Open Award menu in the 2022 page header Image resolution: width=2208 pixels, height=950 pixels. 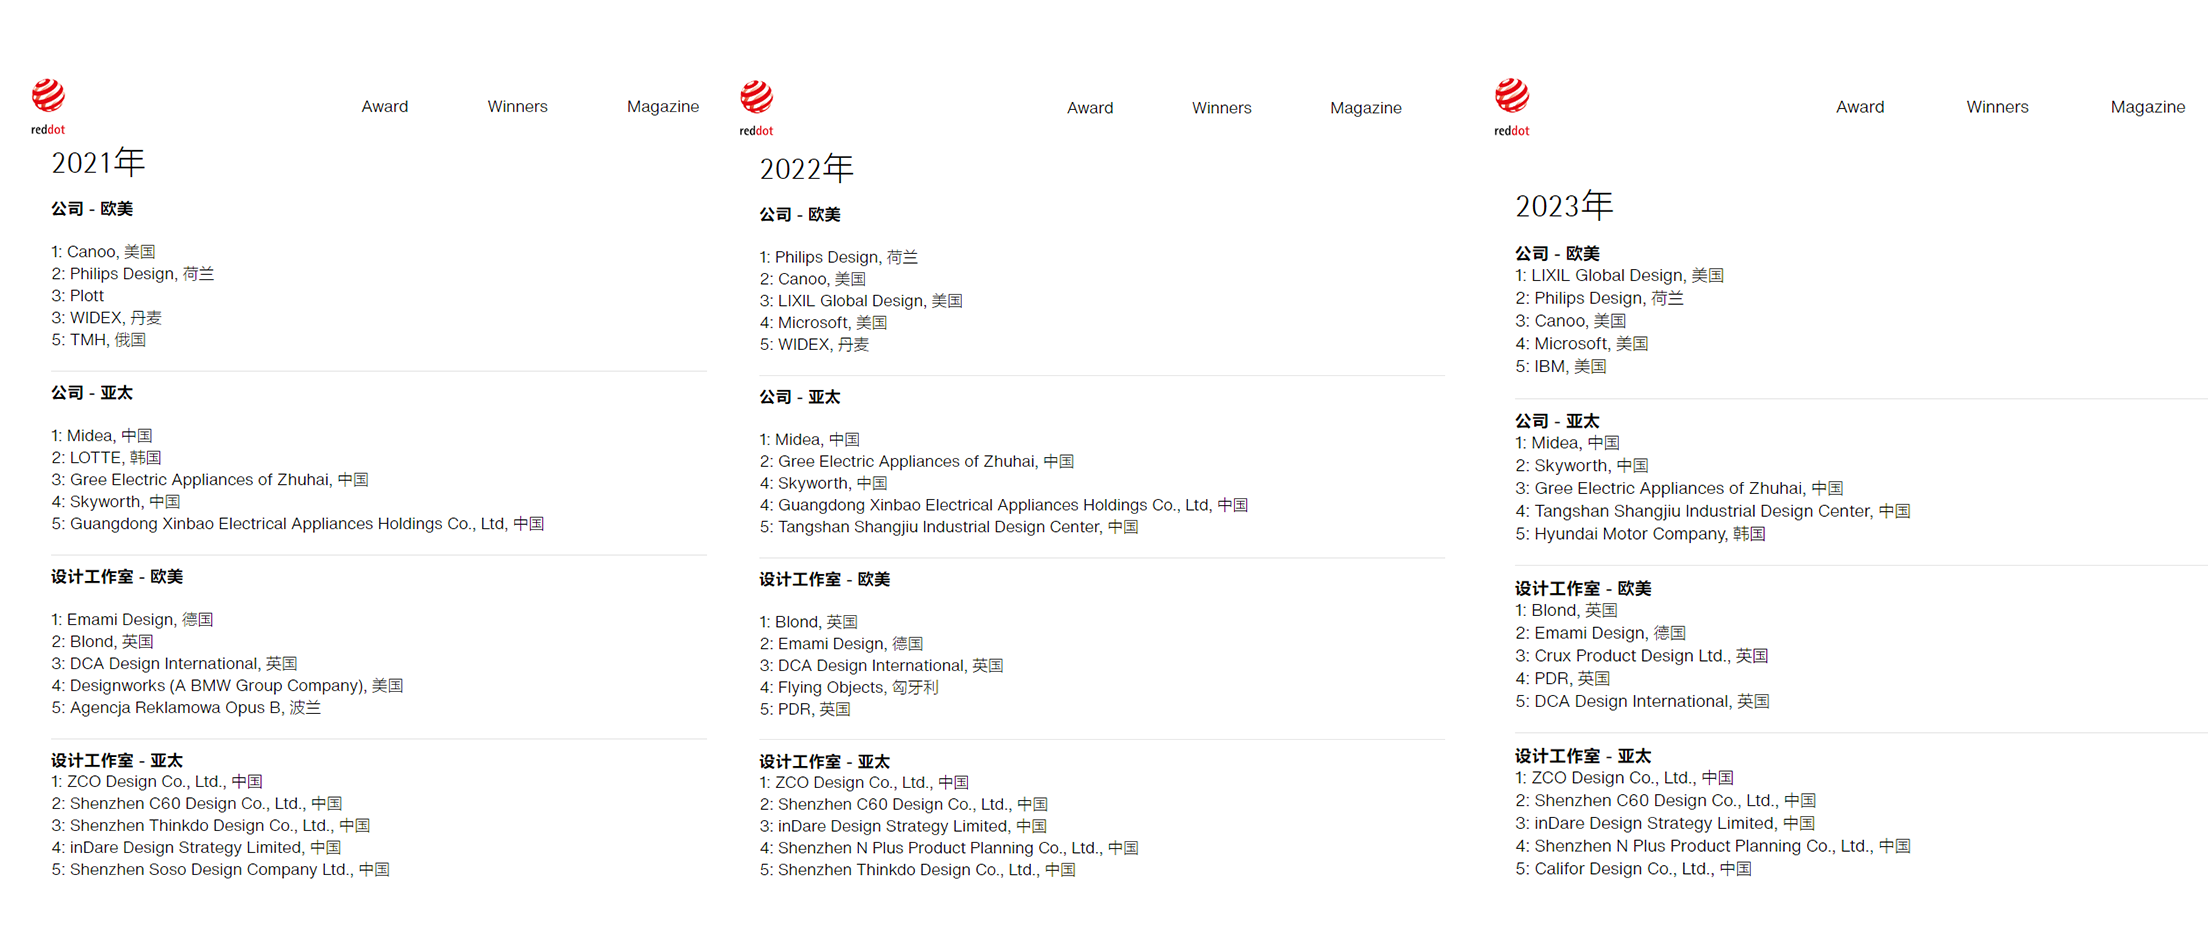pos(1089,107)
